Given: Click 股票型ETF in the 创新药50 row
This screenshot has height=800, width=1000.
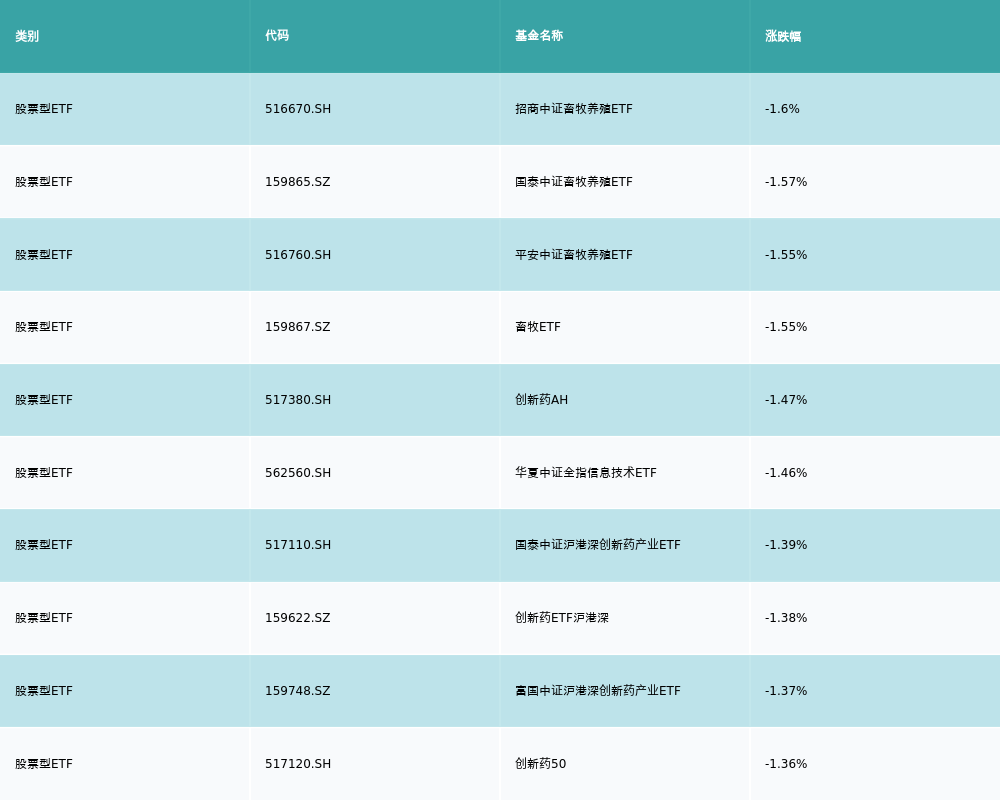Looking at the screenshot, I should (44, 764).
